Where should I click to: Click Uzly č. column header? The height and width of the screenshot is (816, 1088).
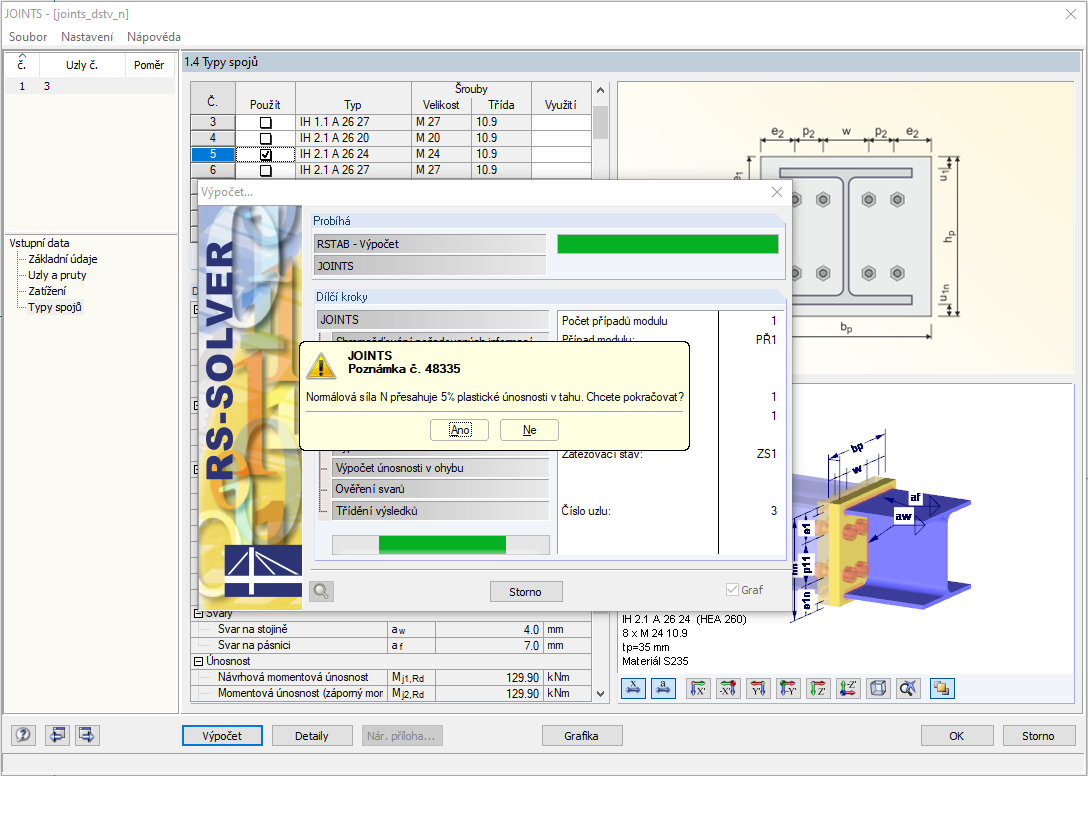pos(82,65)
